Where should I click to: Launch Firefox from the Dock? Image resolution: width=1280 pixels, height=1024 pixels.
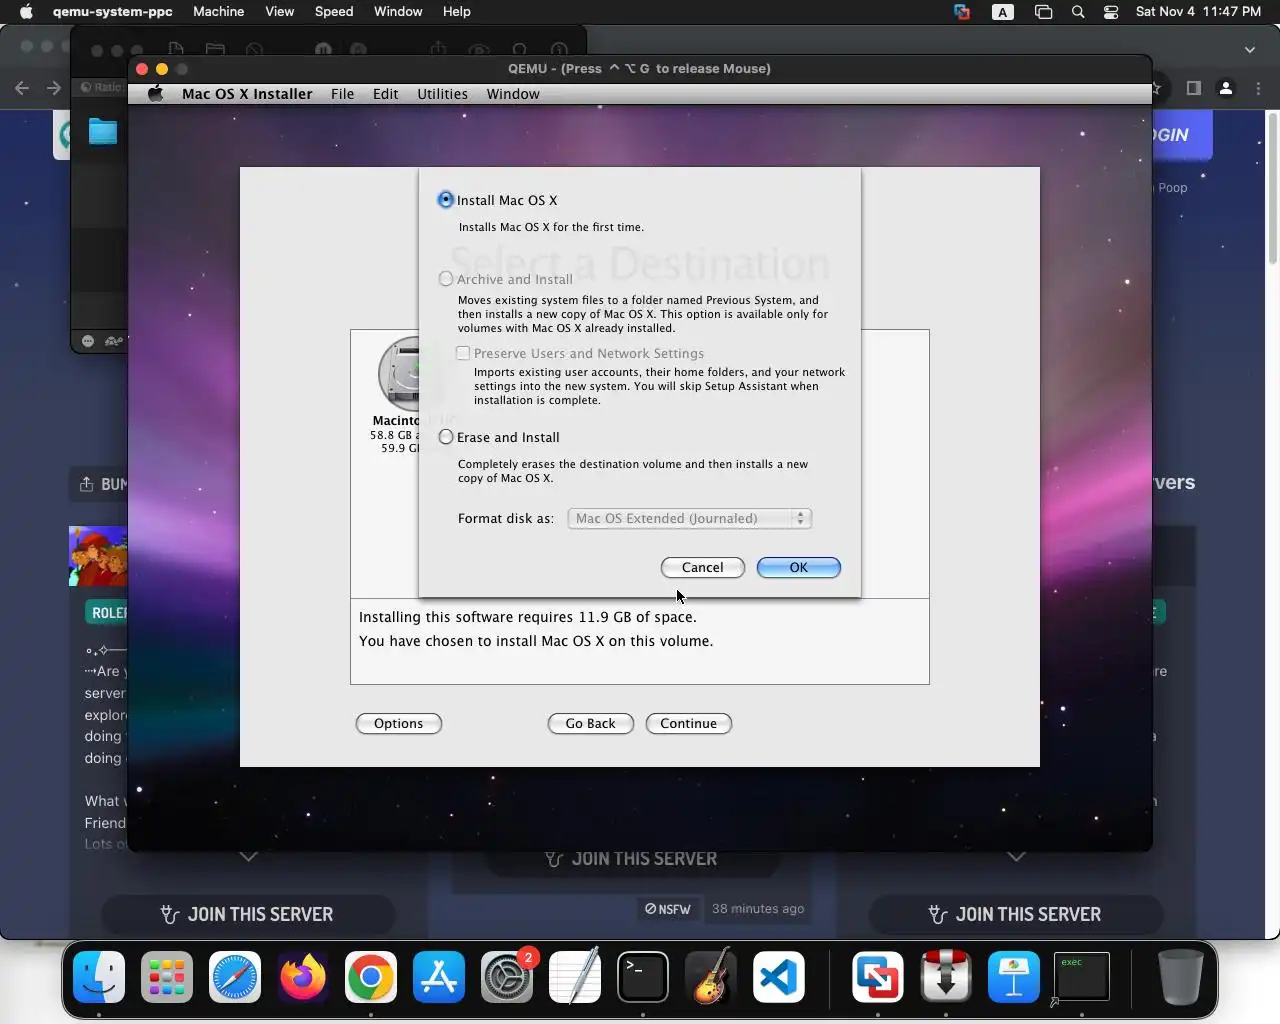coord(303,977)
